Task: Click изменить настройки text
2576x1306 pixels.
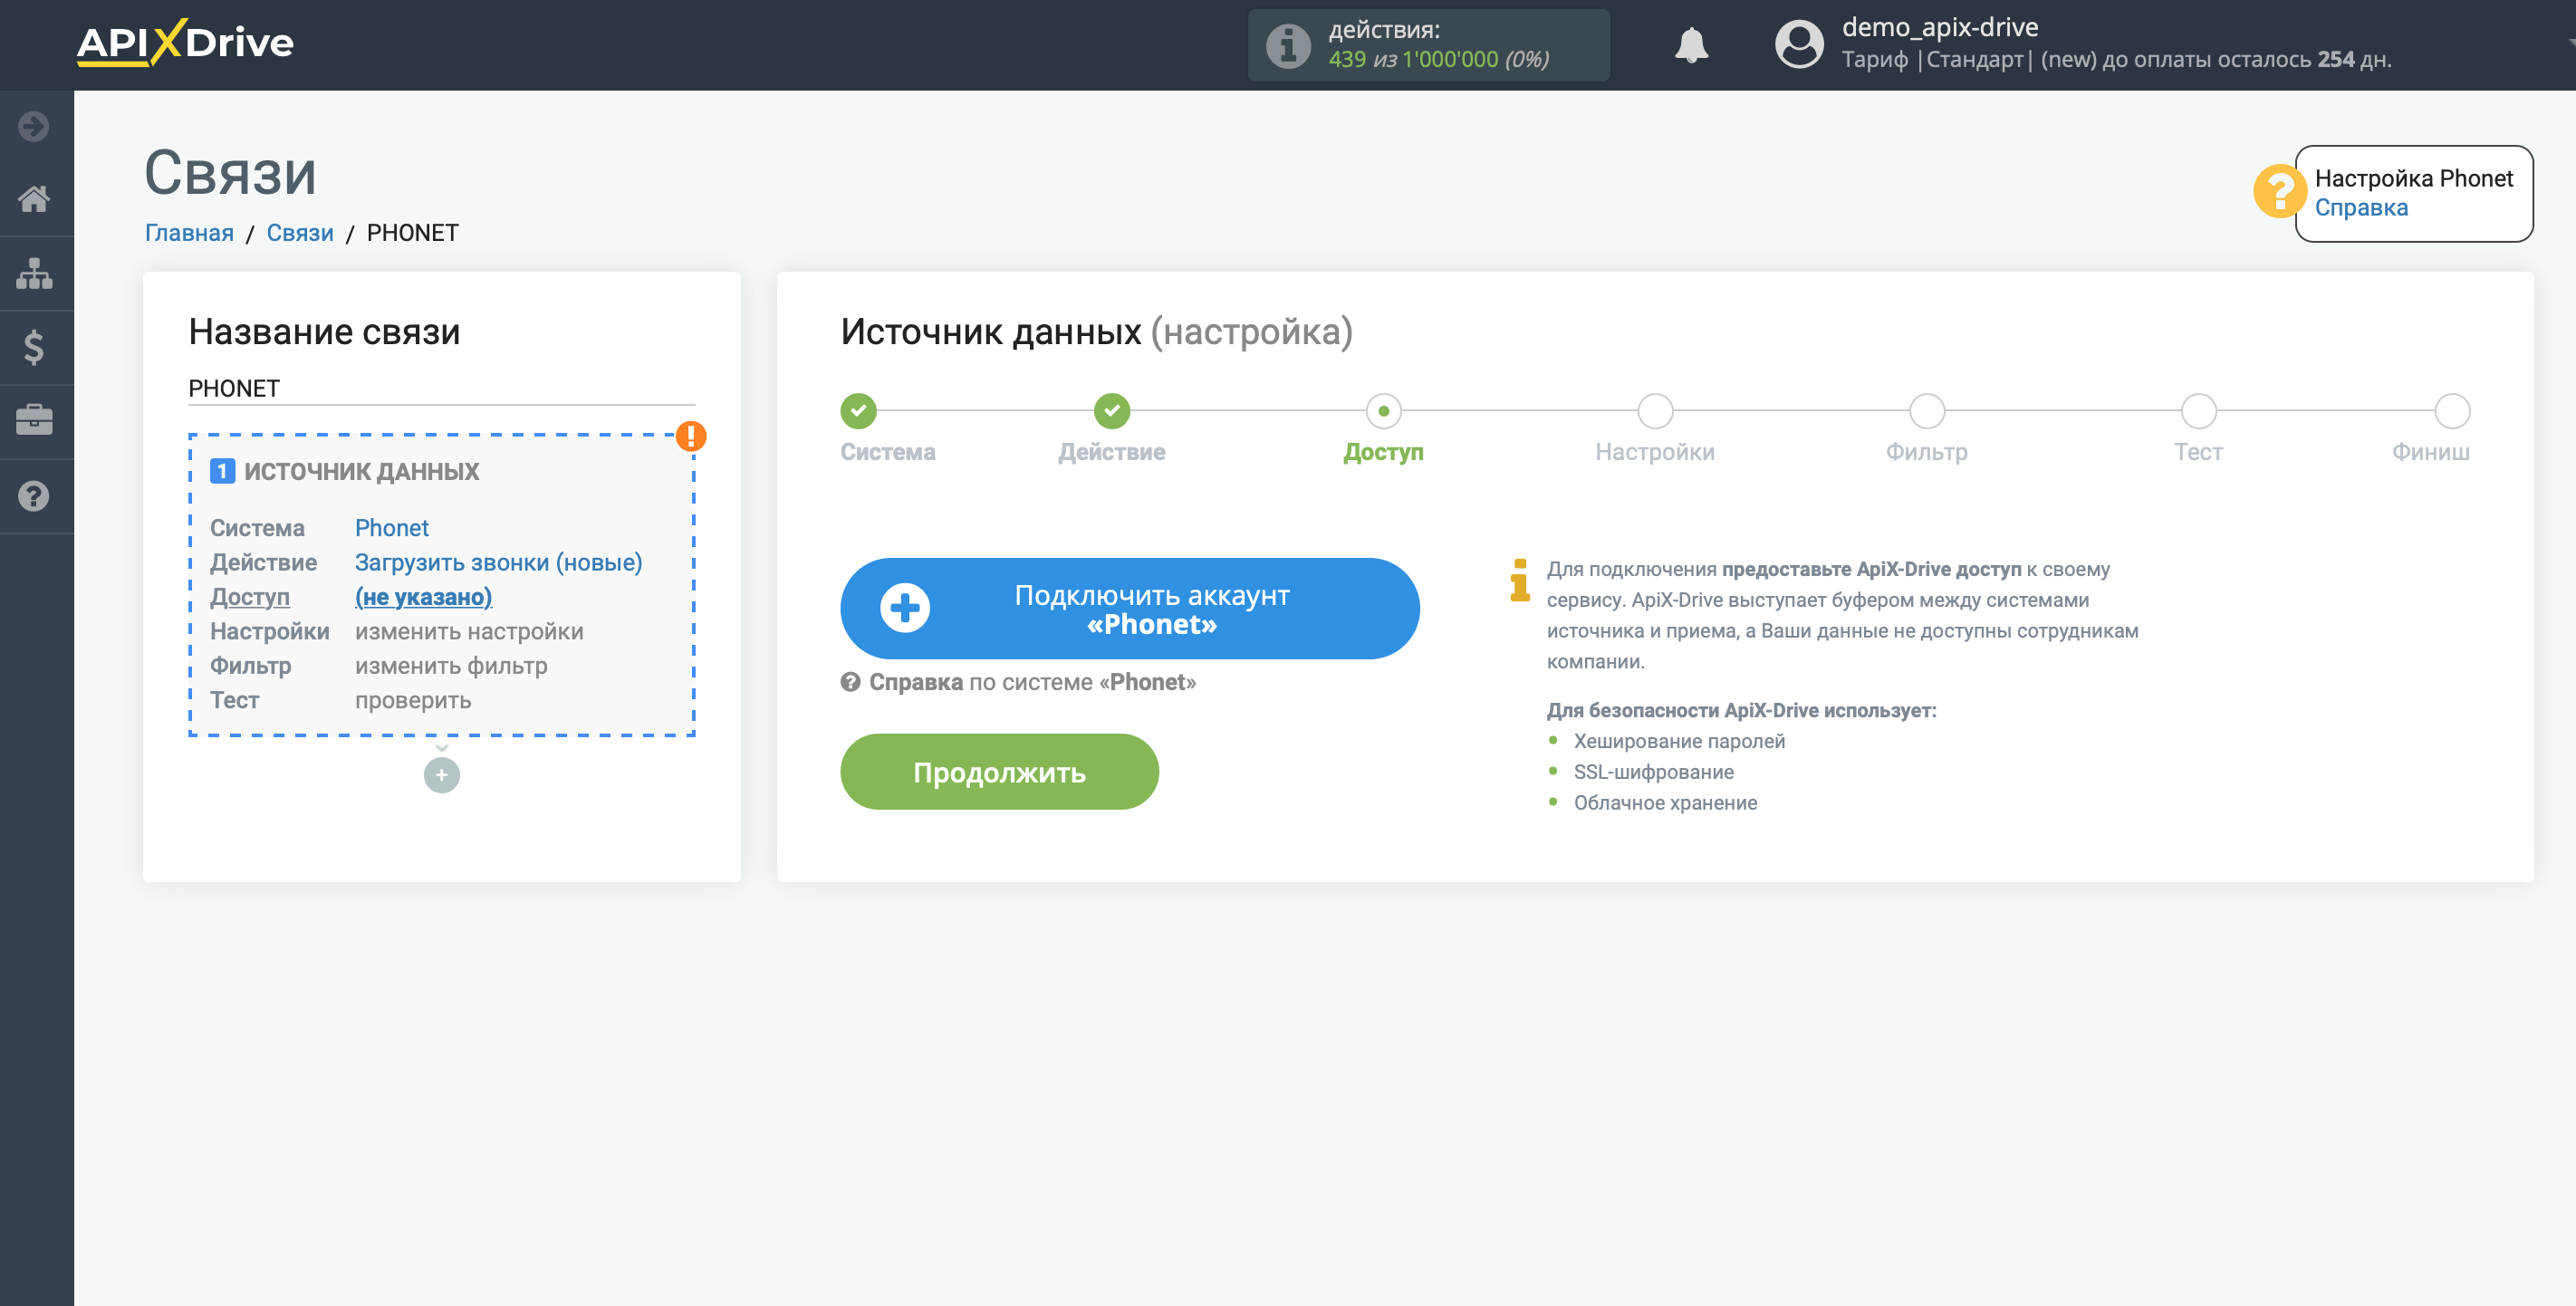Action: 469,631
